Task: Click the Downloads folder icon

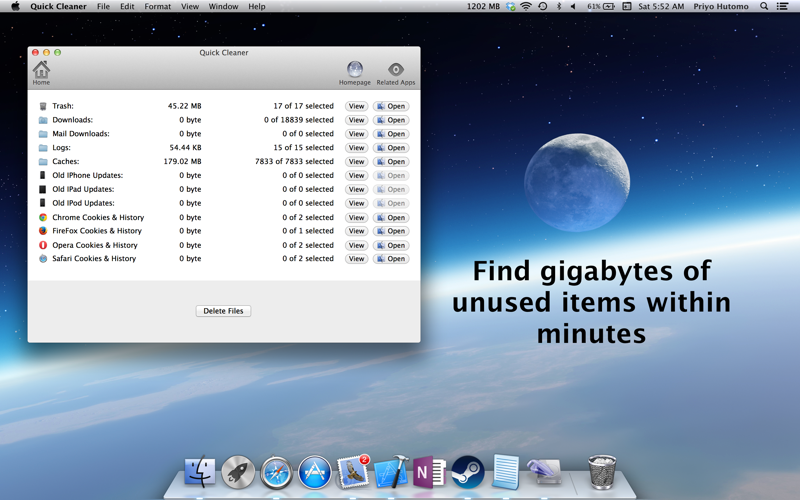Action: click(x=43, y=120)
